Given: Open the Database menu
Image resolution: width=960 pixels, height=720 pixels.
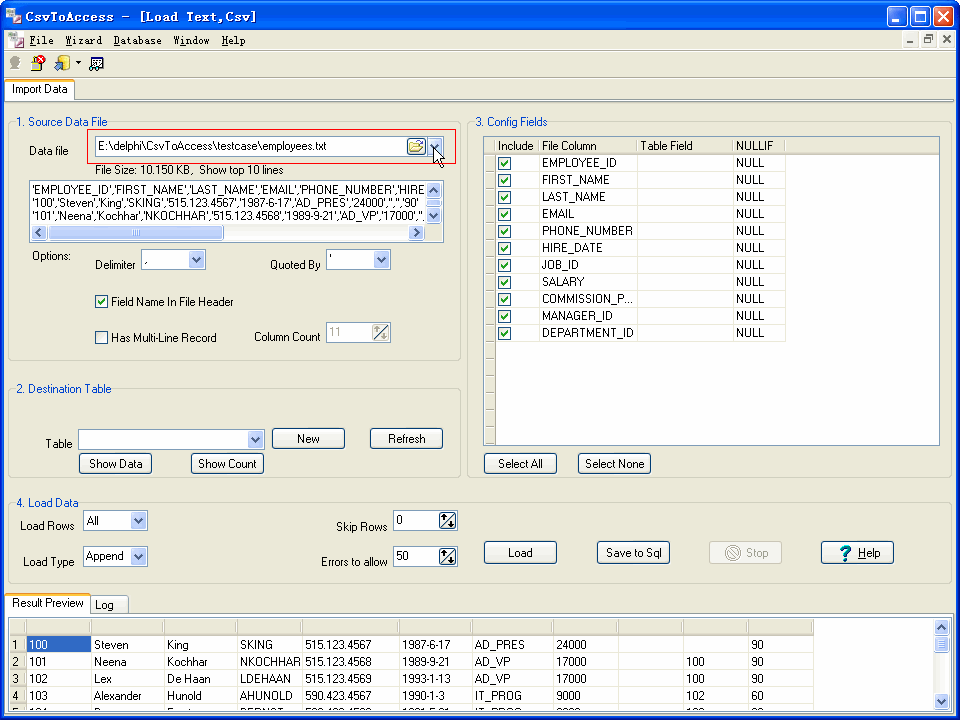Looking at the screenshot, I should tap(137, 40).
